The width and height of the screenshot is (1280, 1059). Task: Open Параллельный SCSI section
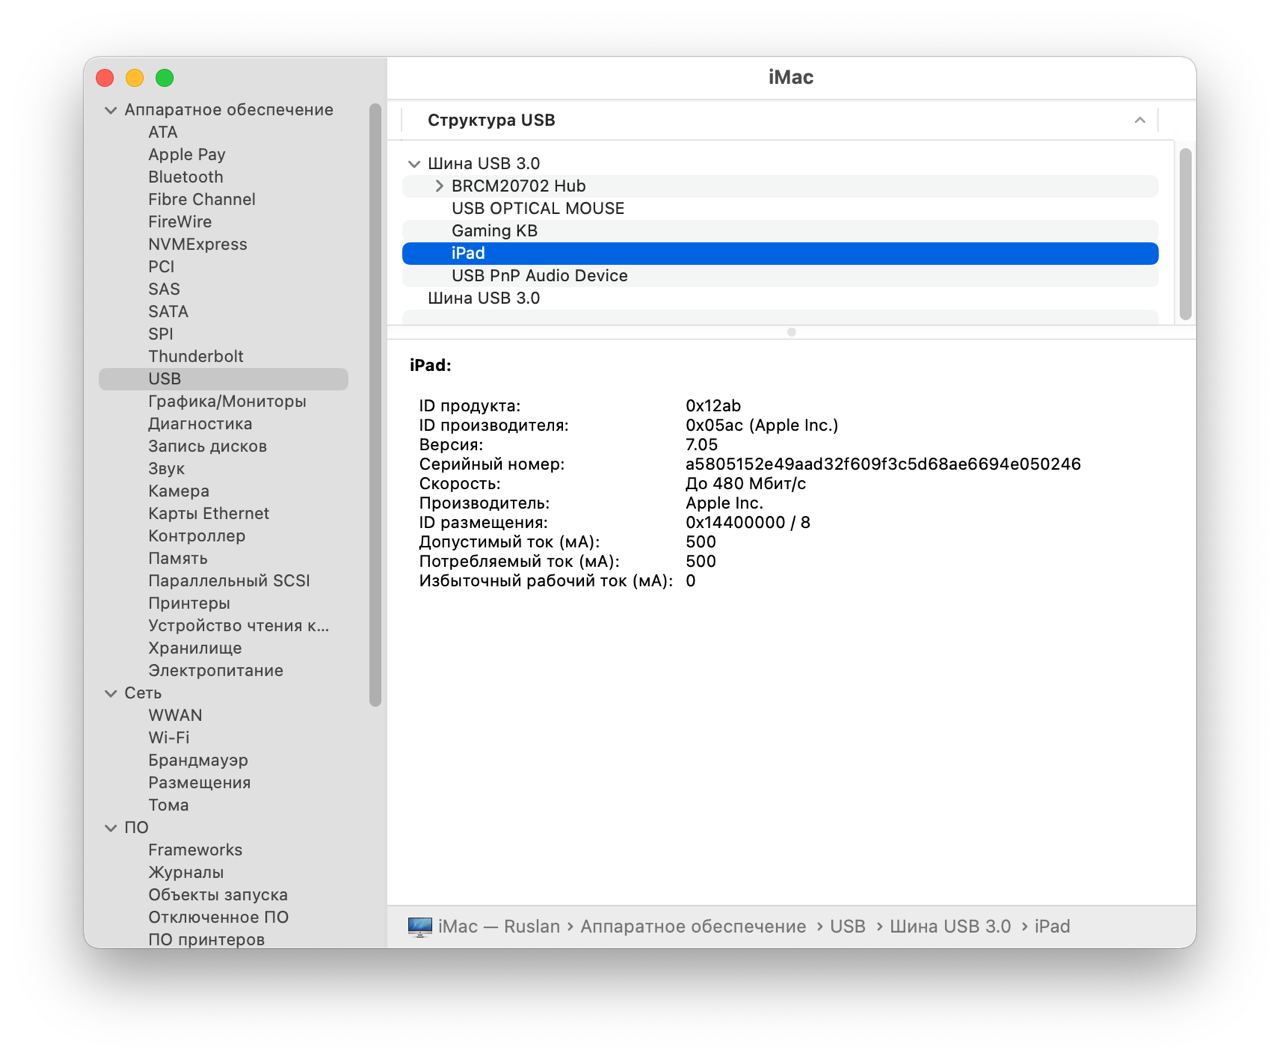(x=229, y=581)
